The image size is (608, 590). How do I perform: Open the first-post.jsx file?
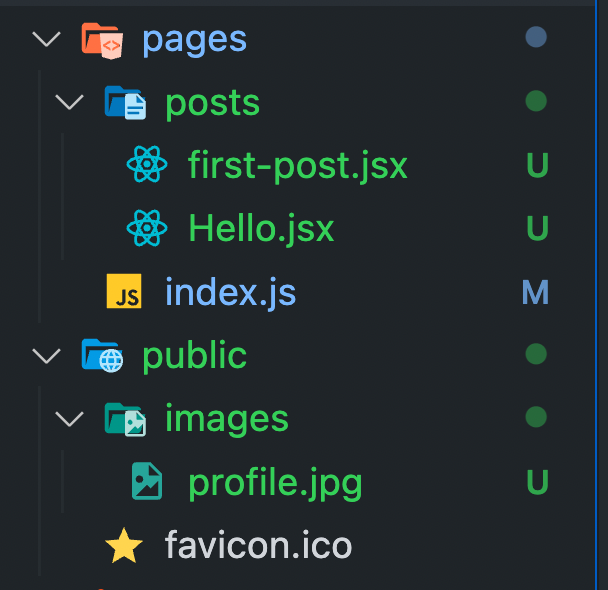click(298, 166)
